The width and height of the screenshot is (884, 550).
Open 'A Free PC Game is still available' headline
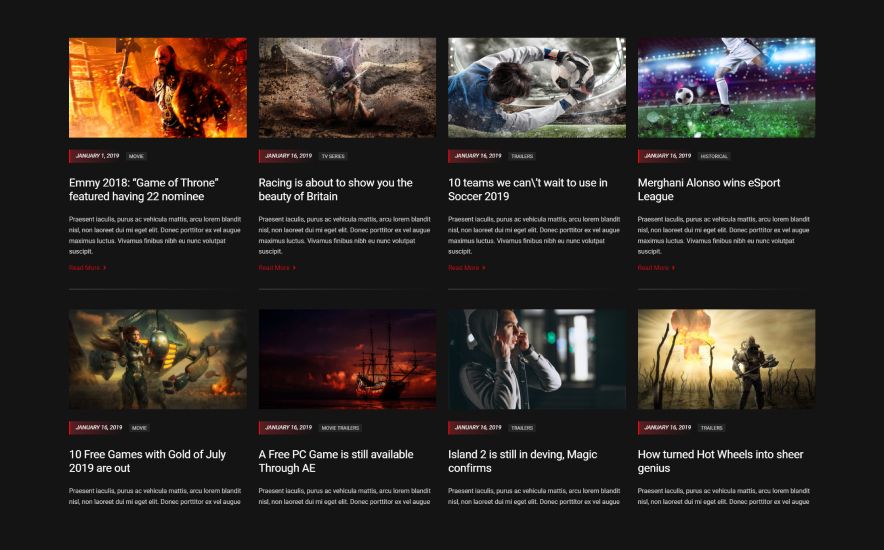tap(336, 461)
